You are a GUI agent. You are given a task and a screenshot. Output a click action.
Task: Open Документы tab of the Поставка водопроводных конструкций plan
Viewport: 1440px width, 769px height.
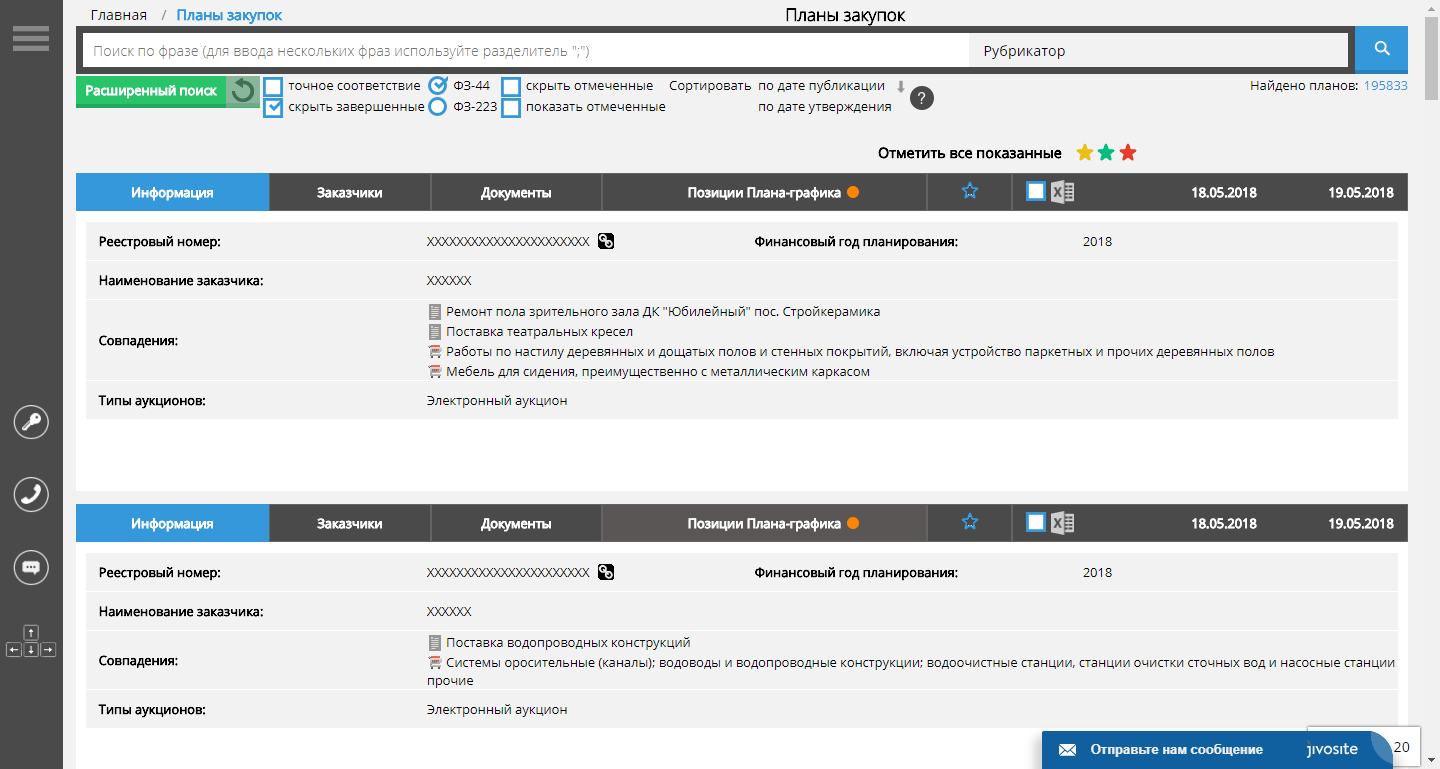pos(516,523)
